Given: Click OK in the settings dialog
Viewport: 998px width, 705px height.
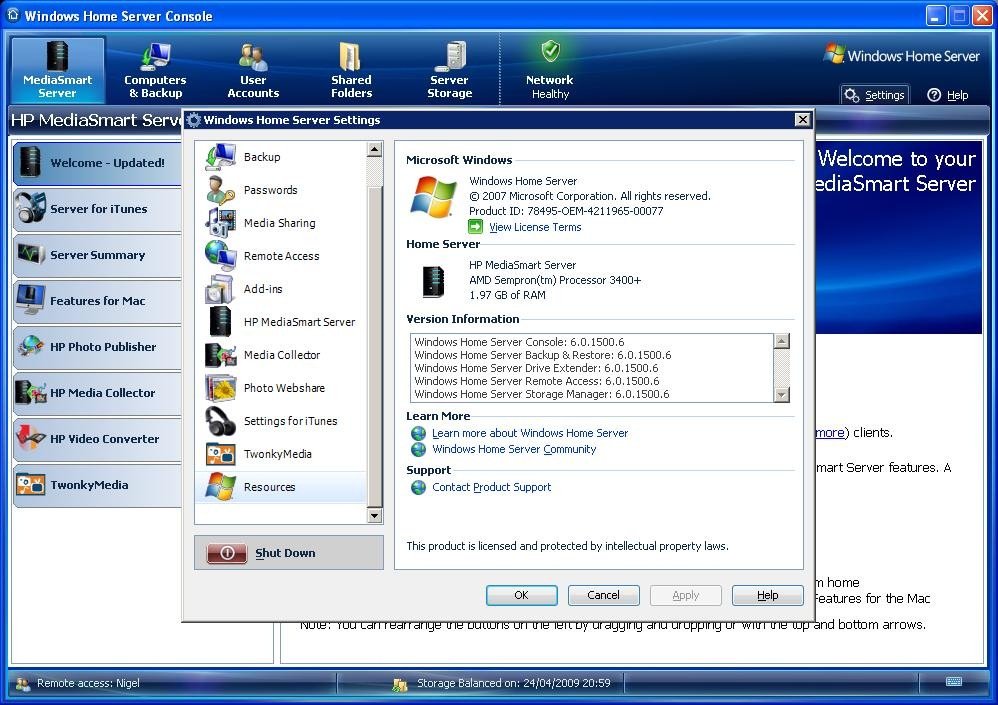Looking at the screenshot, I should coord(521,595).
